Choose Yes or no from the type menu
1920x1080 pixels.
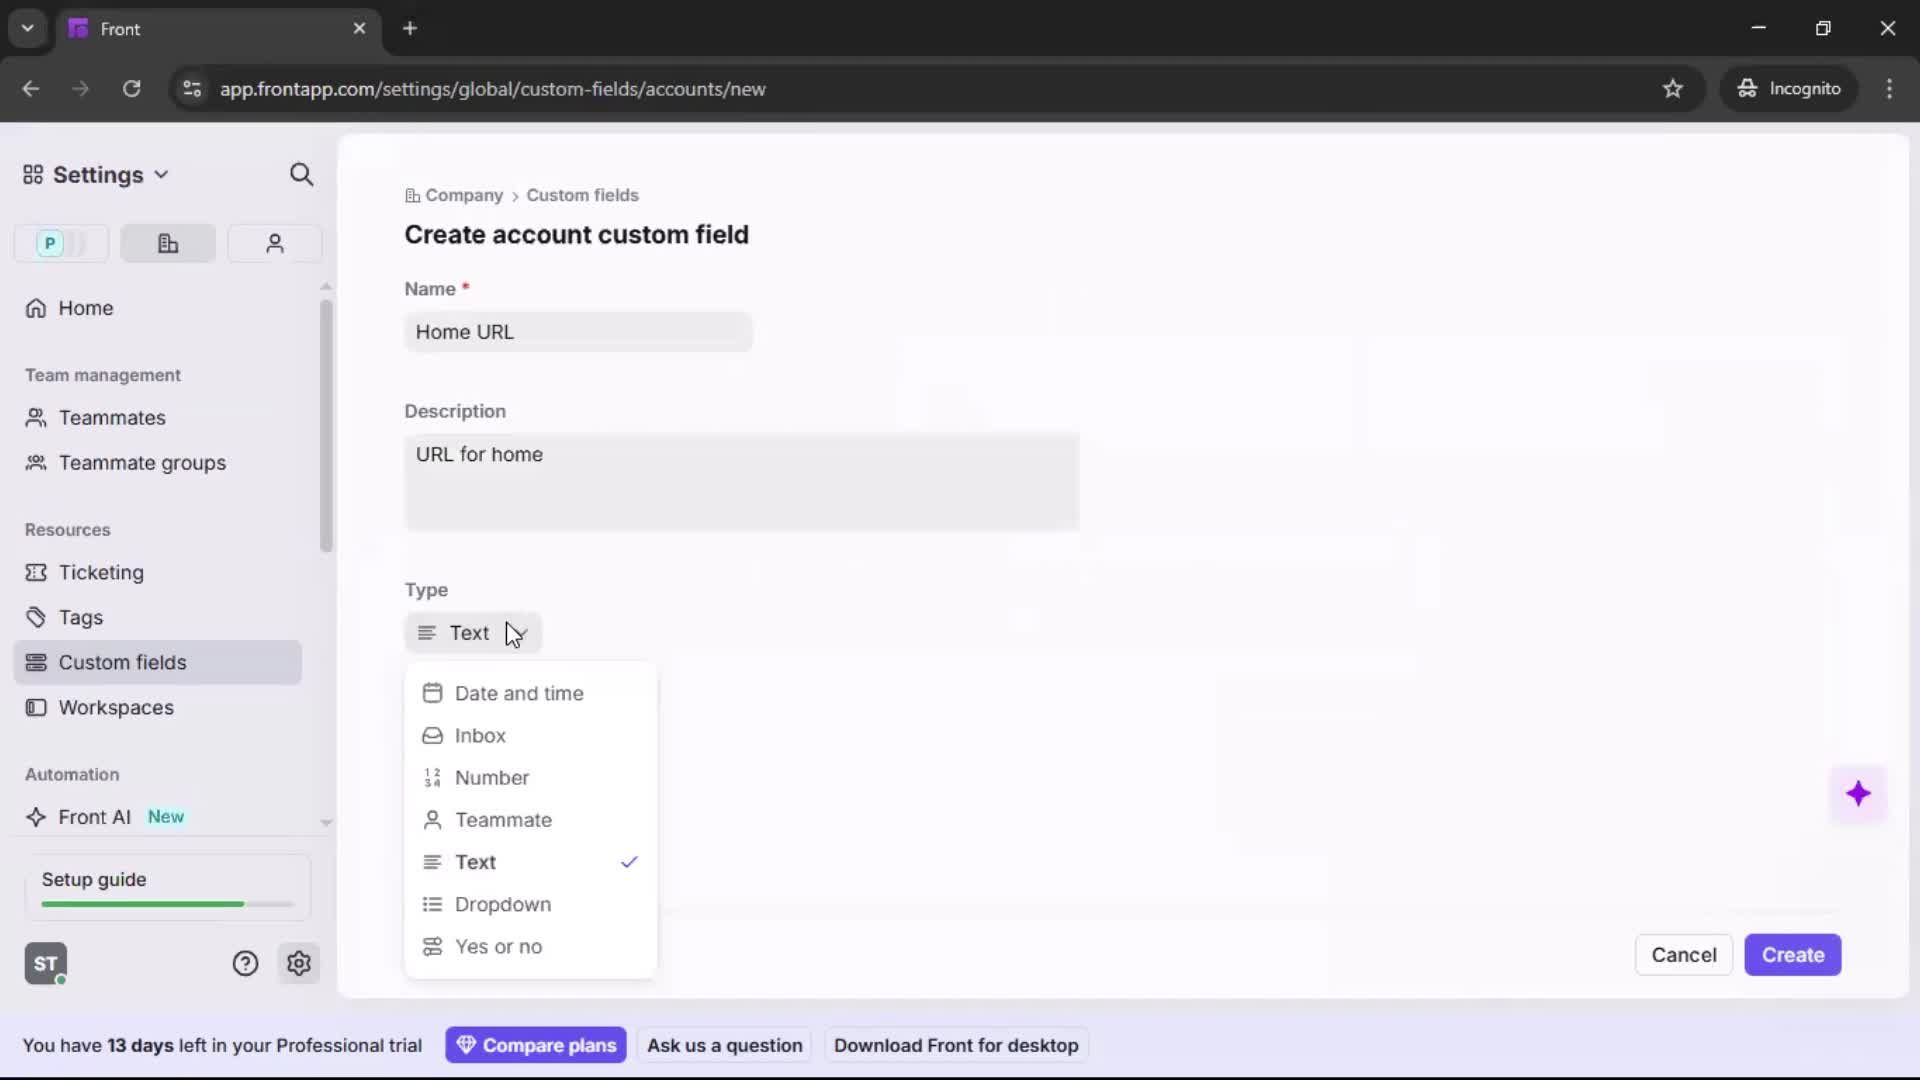pos(500,947)
